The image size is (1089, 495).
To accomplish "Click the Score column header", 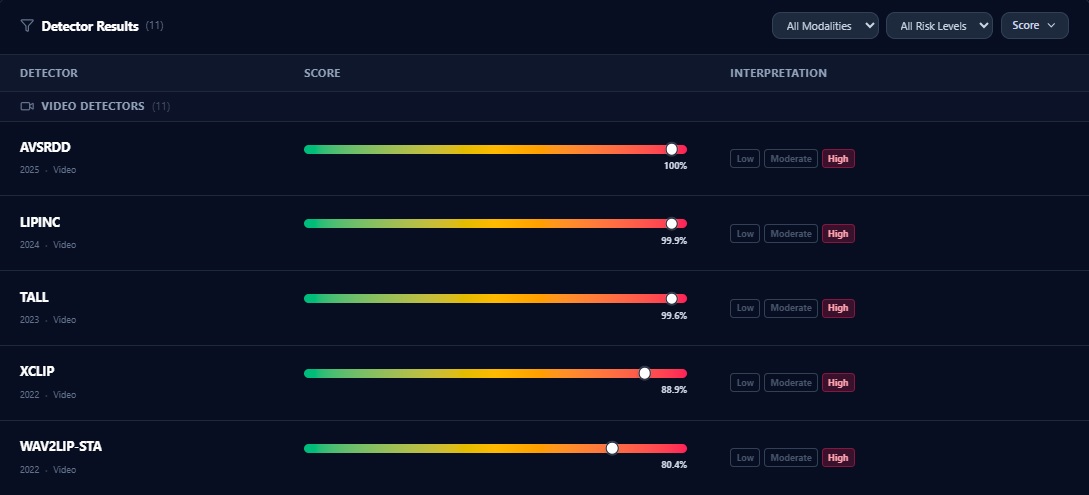I will click(x=322, y=73).
